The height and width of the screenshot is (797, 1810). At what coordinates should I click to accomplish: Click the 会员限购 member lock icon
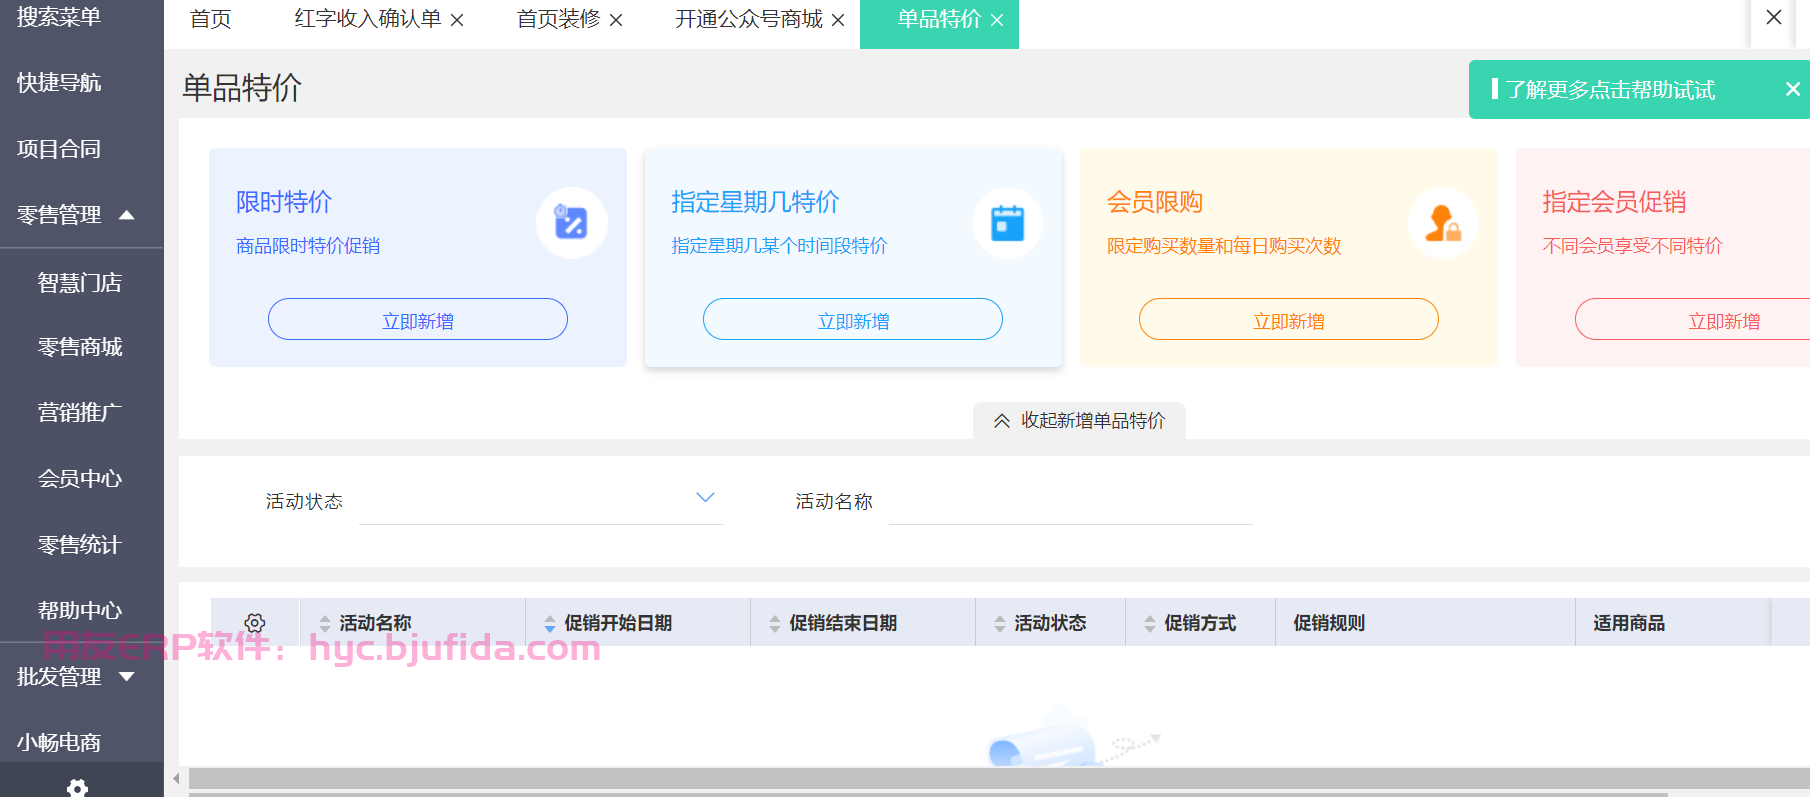[1443, 223]
